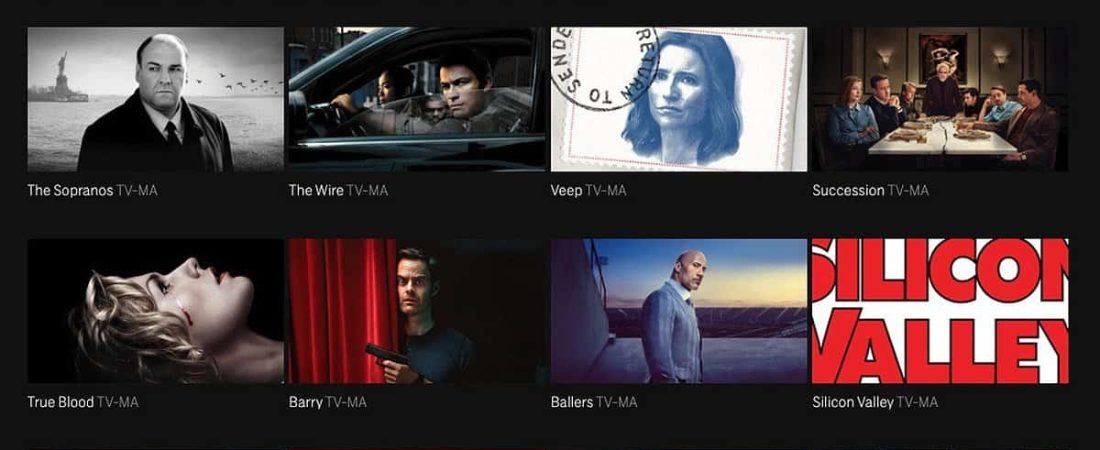The width and height of the screenshot is (1100, 450).
Task: Click the Succession title text
Action: tap(848, 190)
